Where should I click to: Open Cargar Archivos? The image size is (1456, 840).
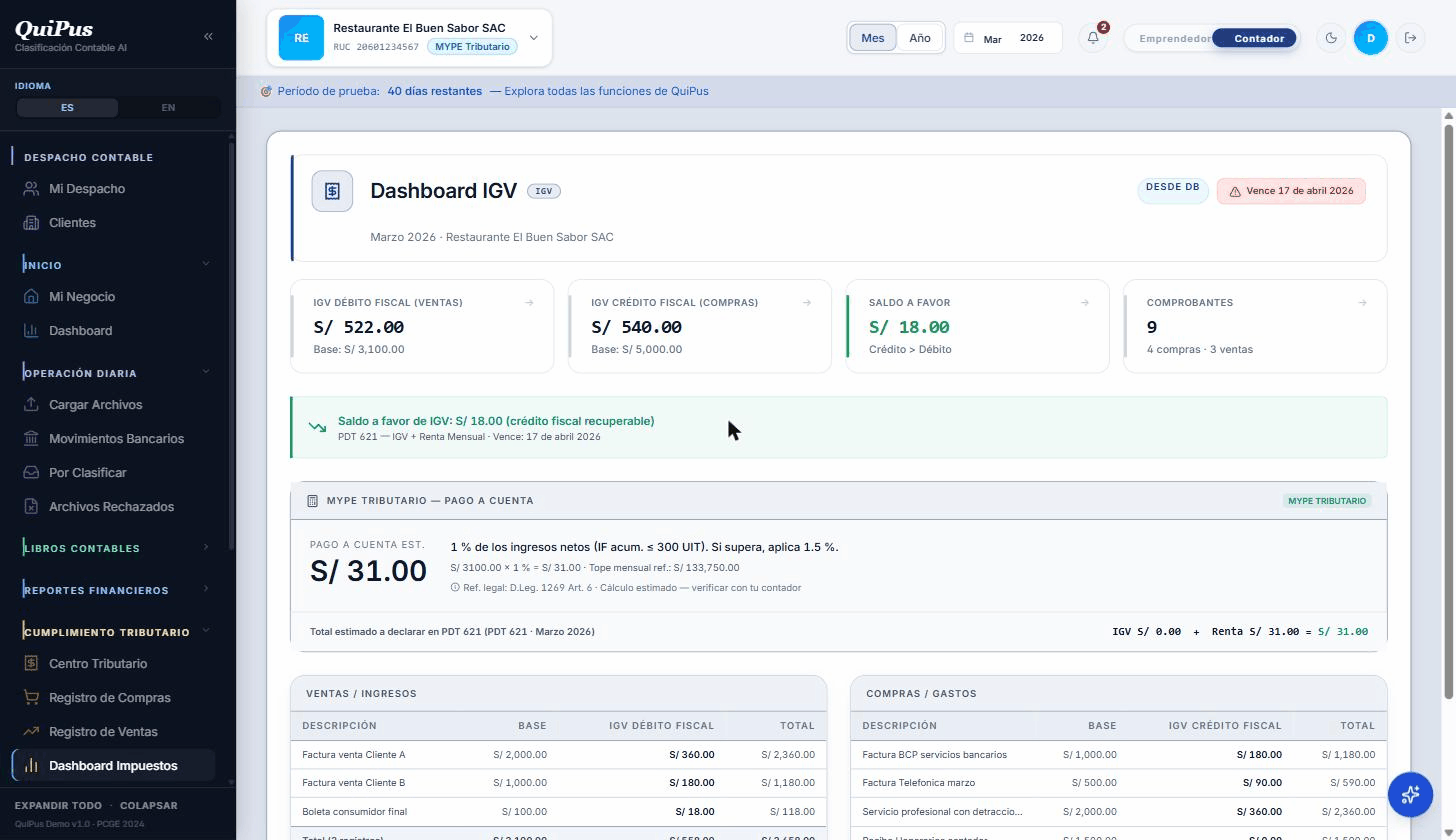click(112, 405)
